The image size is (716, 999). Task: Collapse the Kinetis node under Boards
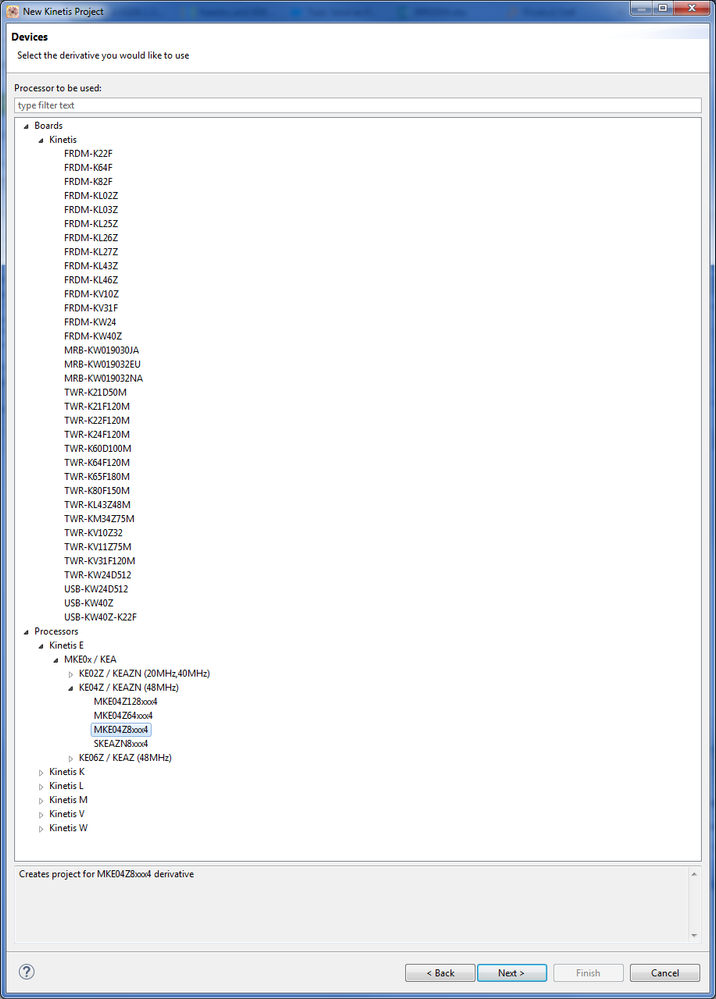point(41,140)
